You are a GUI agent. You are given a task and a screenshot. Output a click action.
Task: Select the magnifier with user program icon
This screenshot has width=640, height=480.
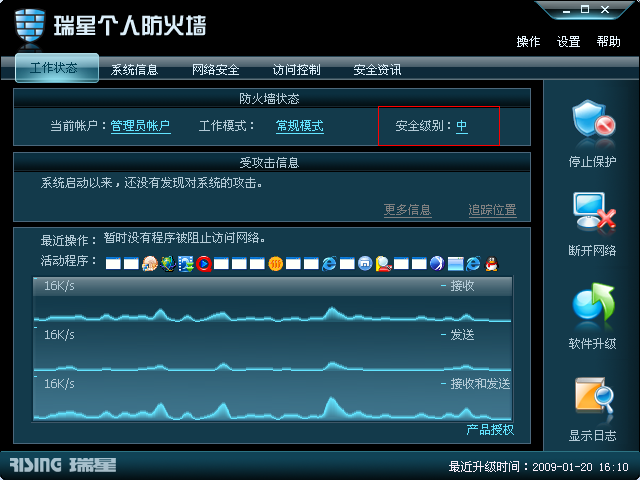click(383, 264)
